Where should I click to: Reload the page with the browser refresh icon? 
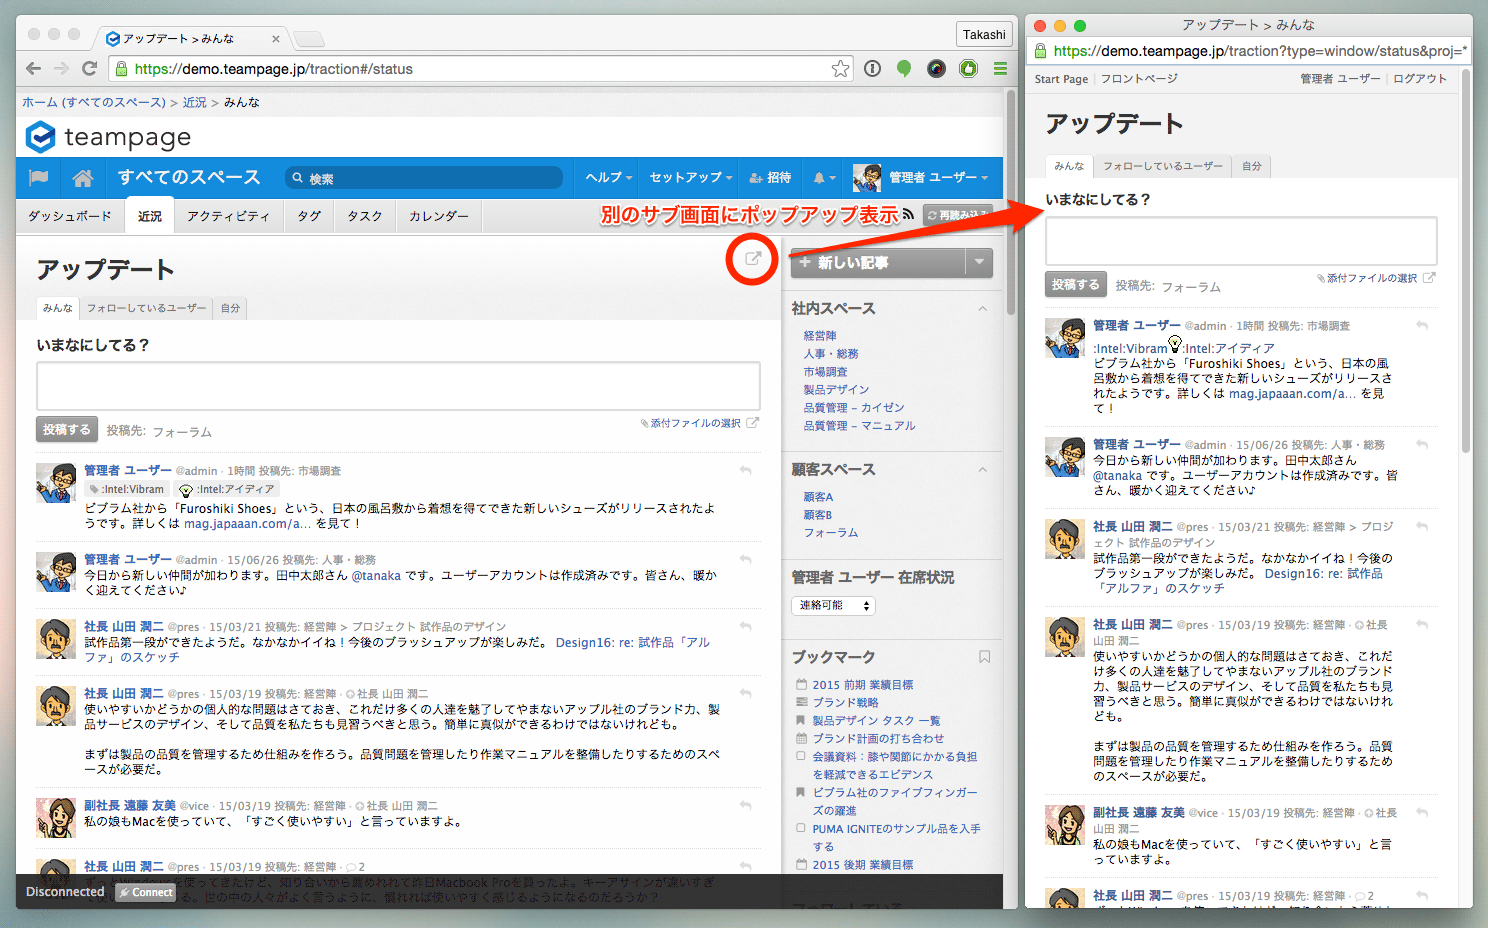coord(89,69)
